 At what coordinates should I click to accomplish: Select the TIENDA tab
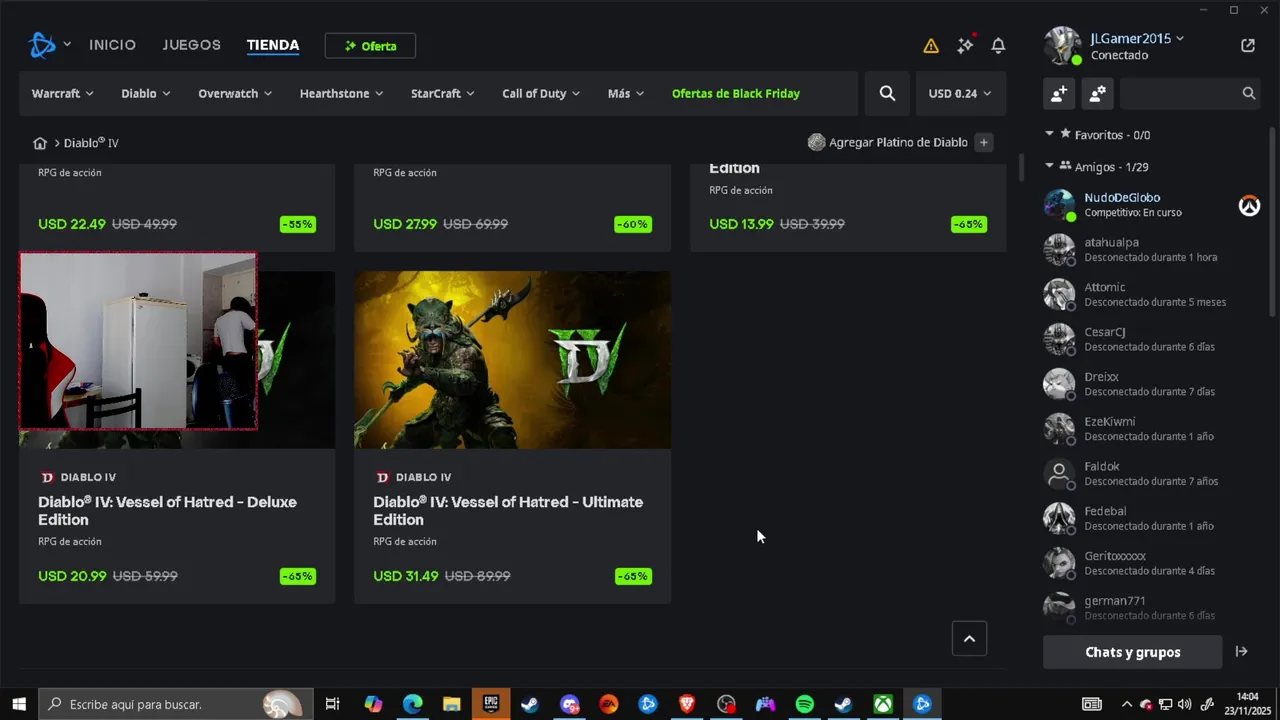[273, 45]
